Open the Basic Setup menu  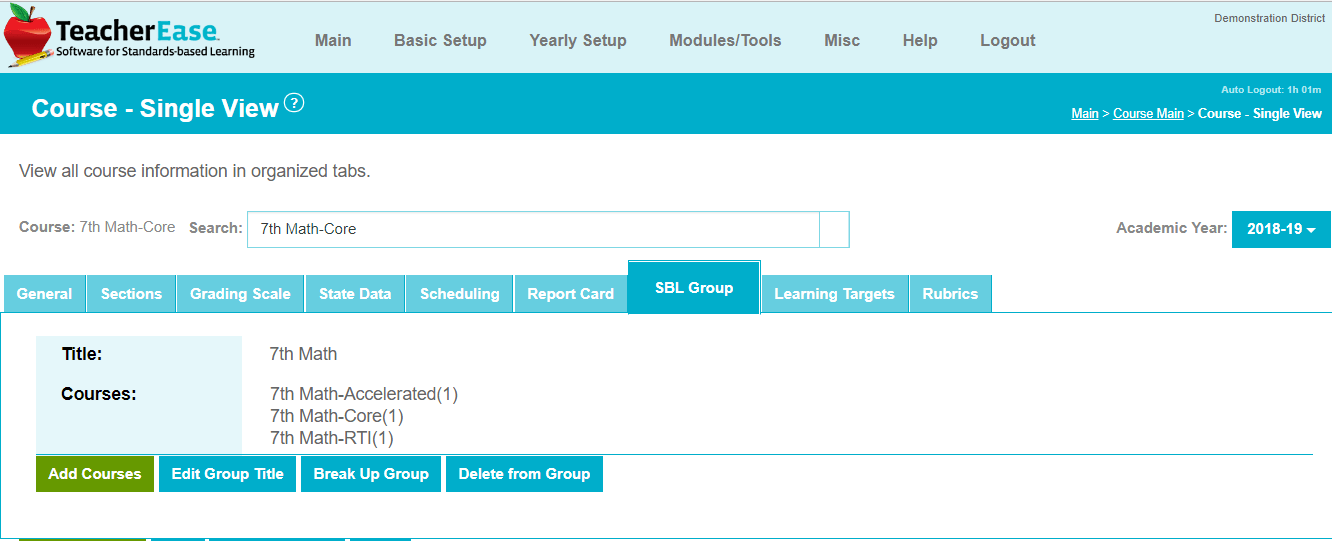click(440, 41)
